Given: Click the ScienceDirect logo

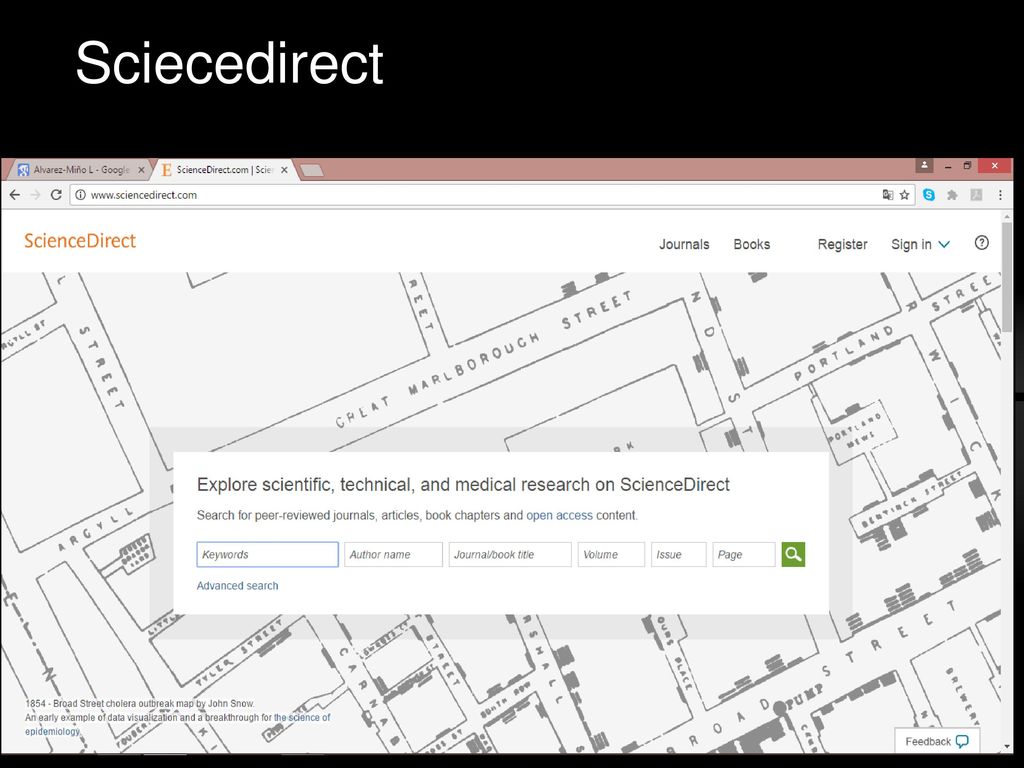Looking at the screenshot, I should click(80, 240).
